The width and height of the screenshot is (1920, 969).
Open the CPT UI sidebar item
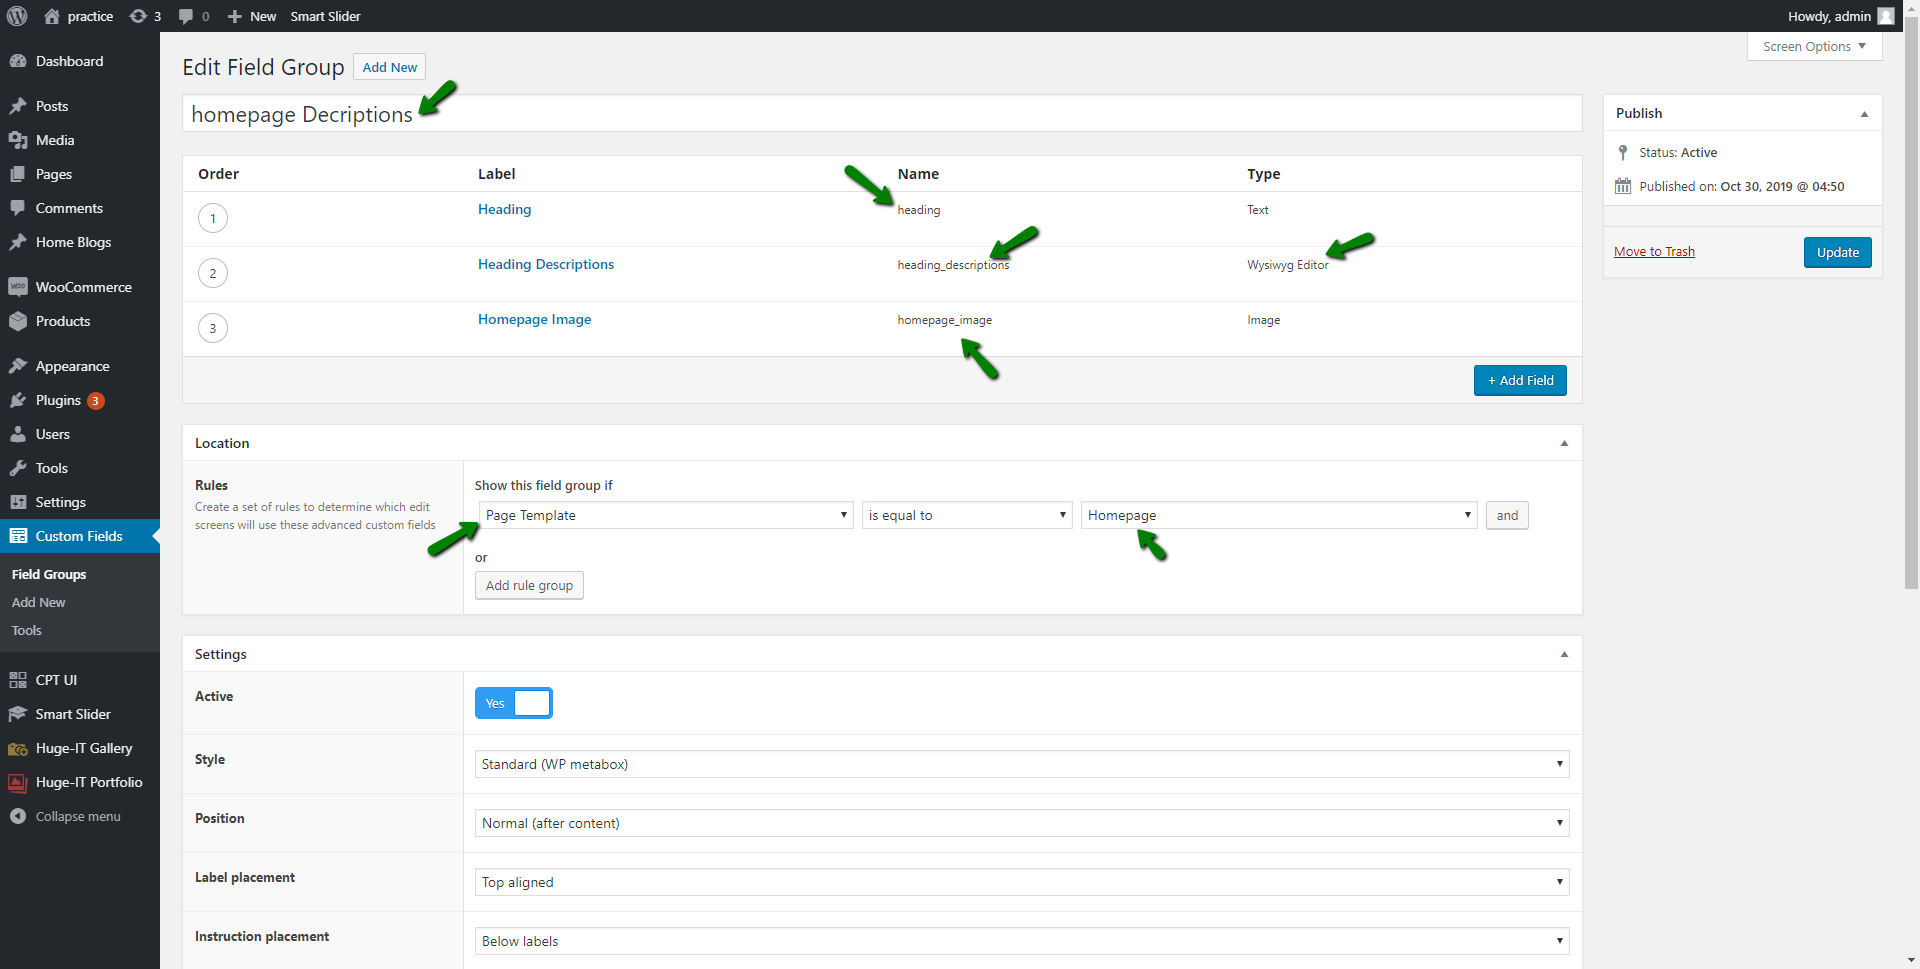[56, 680]
